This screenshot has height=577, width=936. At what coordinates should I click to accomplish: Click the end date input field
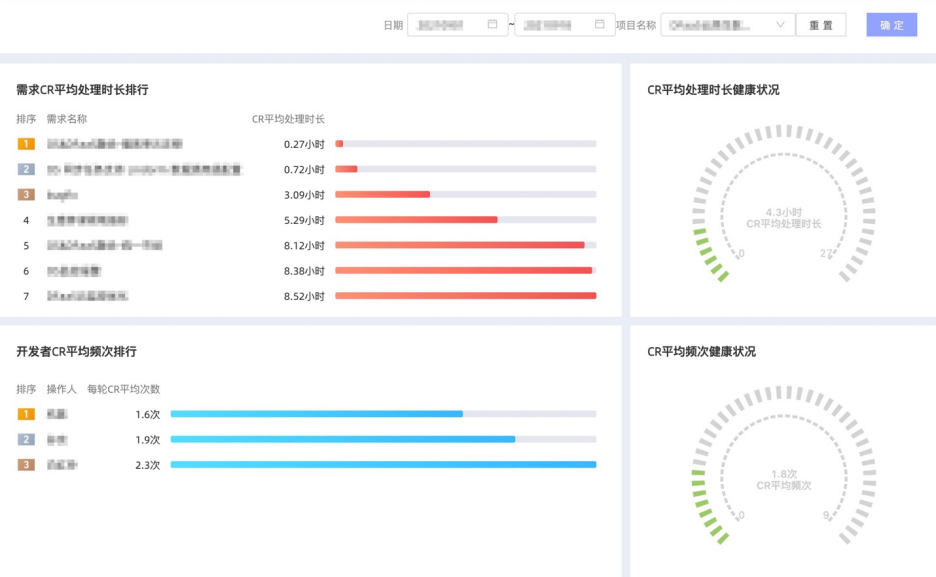[553, 25]
